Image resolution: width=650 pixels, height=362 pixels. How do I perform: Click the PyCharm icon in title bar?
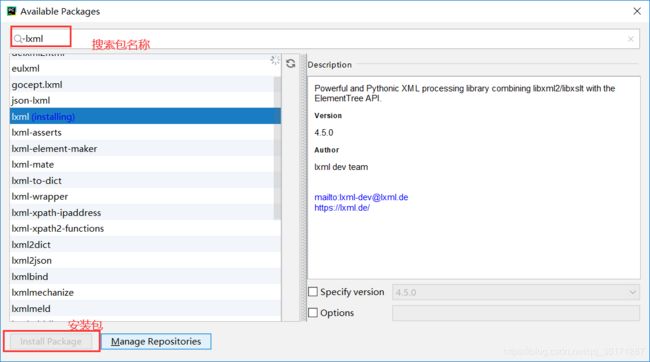pos(12,11)
